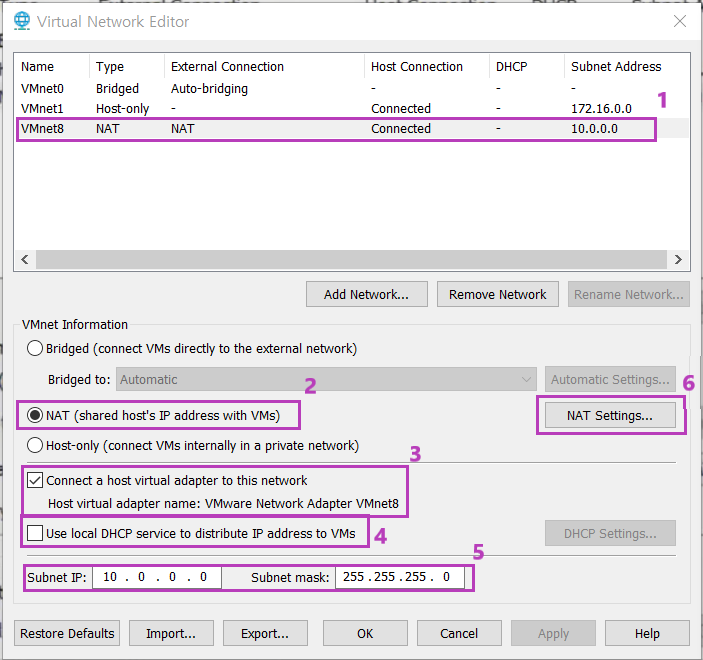Click the network list right scroll arrow

(678, 259)
